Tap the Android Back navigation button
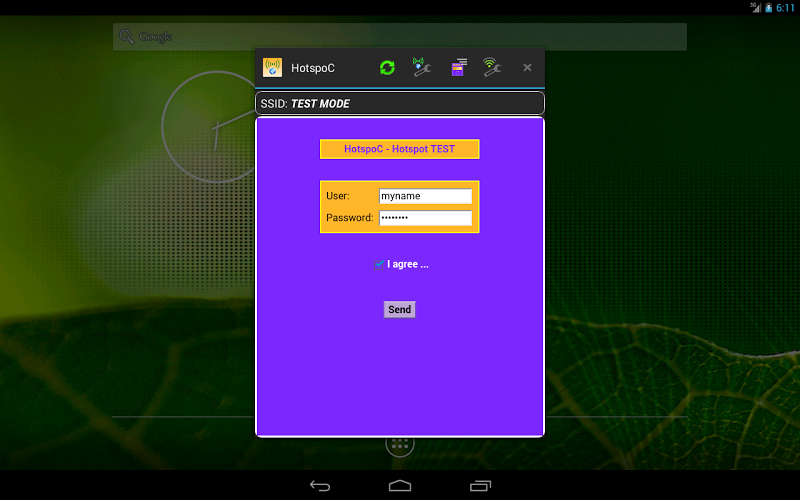This screenshot has width=800, height=500. [x=320, y=486]
